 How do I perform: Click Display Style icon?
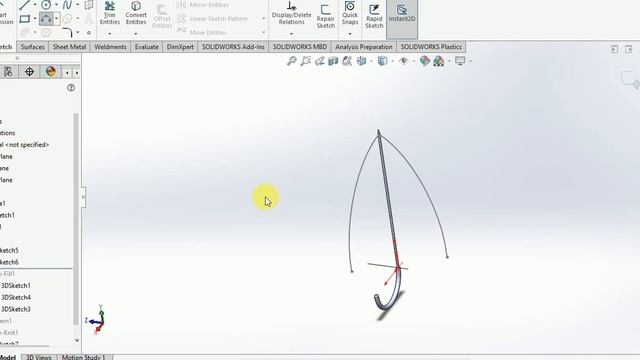382,61
